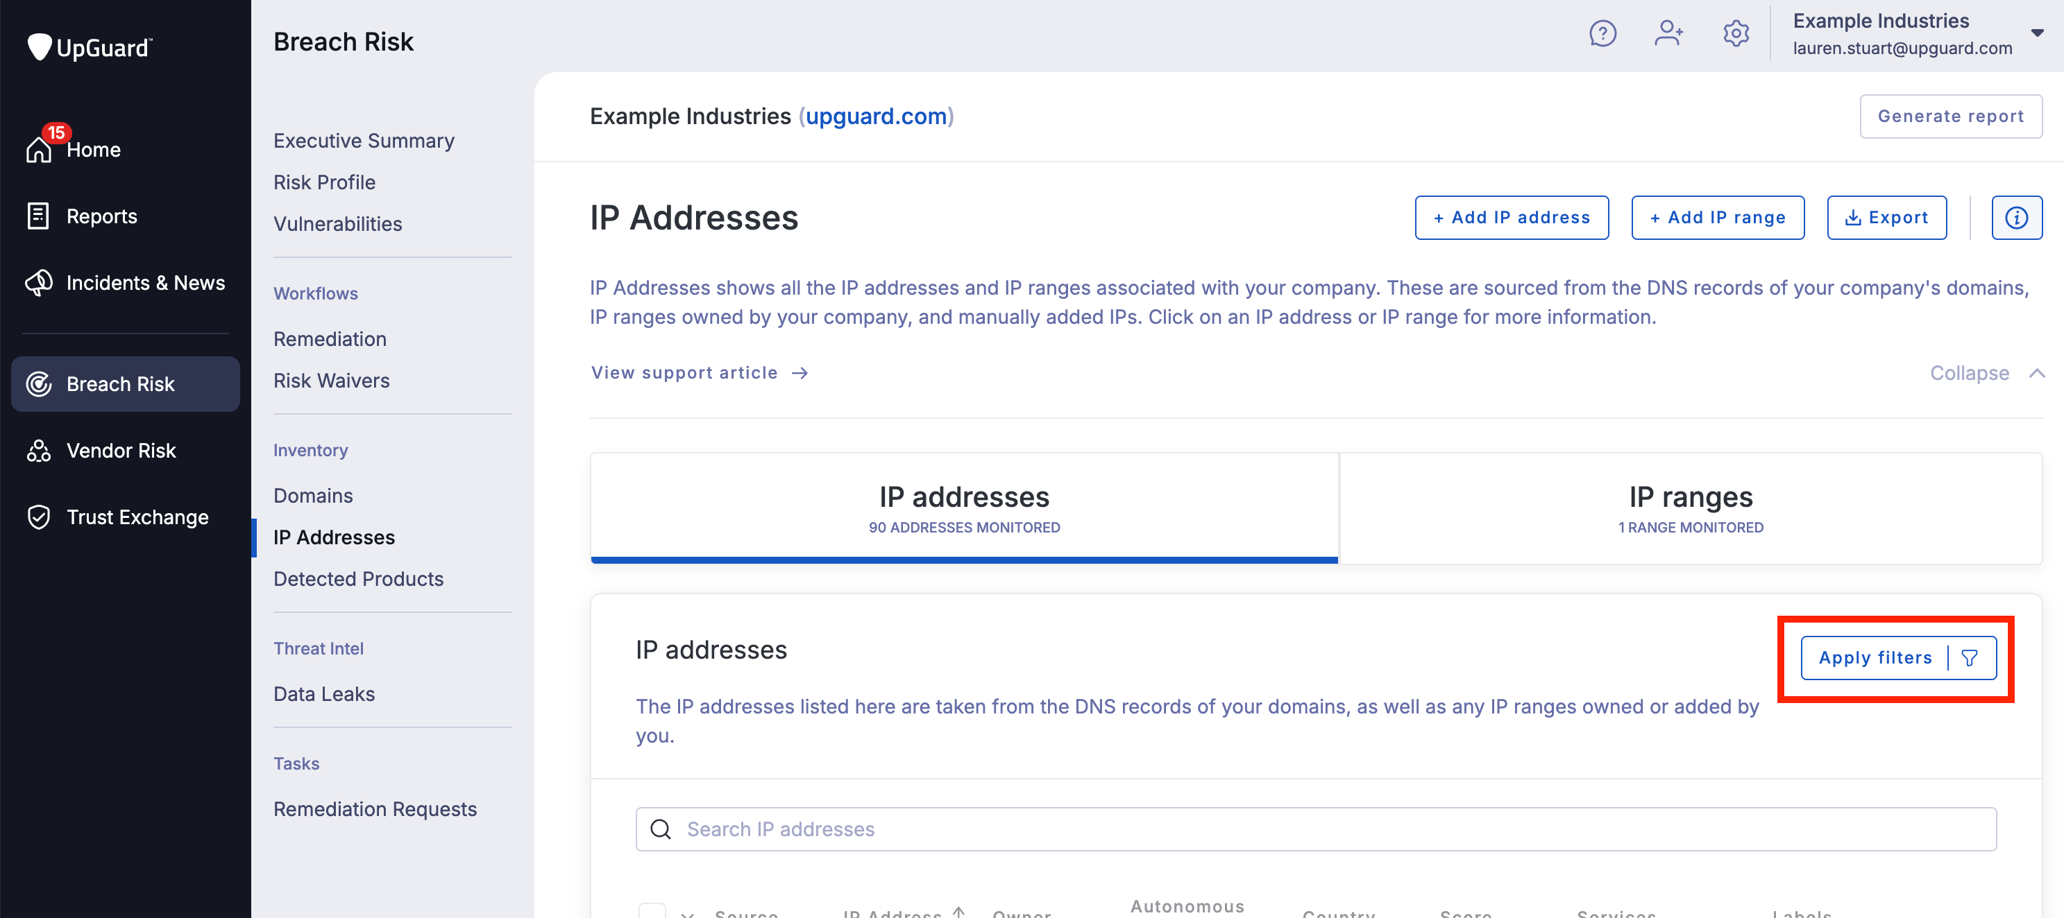This screenshot has height=918, width=2064.
Task: Open the help question-mark icon
Action: click(1603, 33)
